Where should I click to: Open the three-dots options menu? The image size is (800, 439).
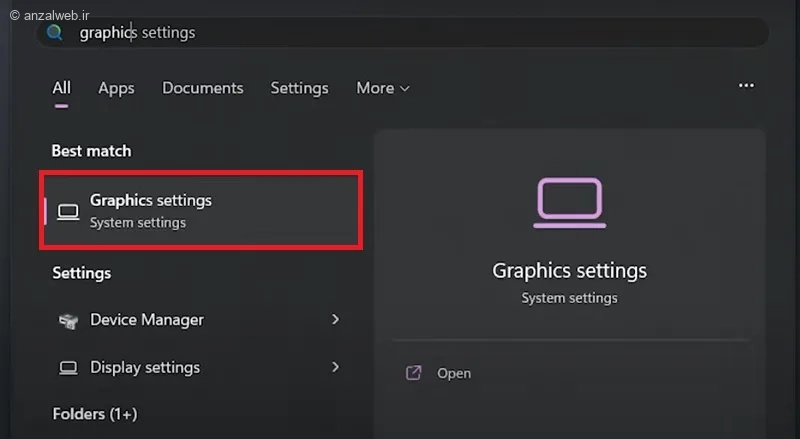(x=746, y=87)
